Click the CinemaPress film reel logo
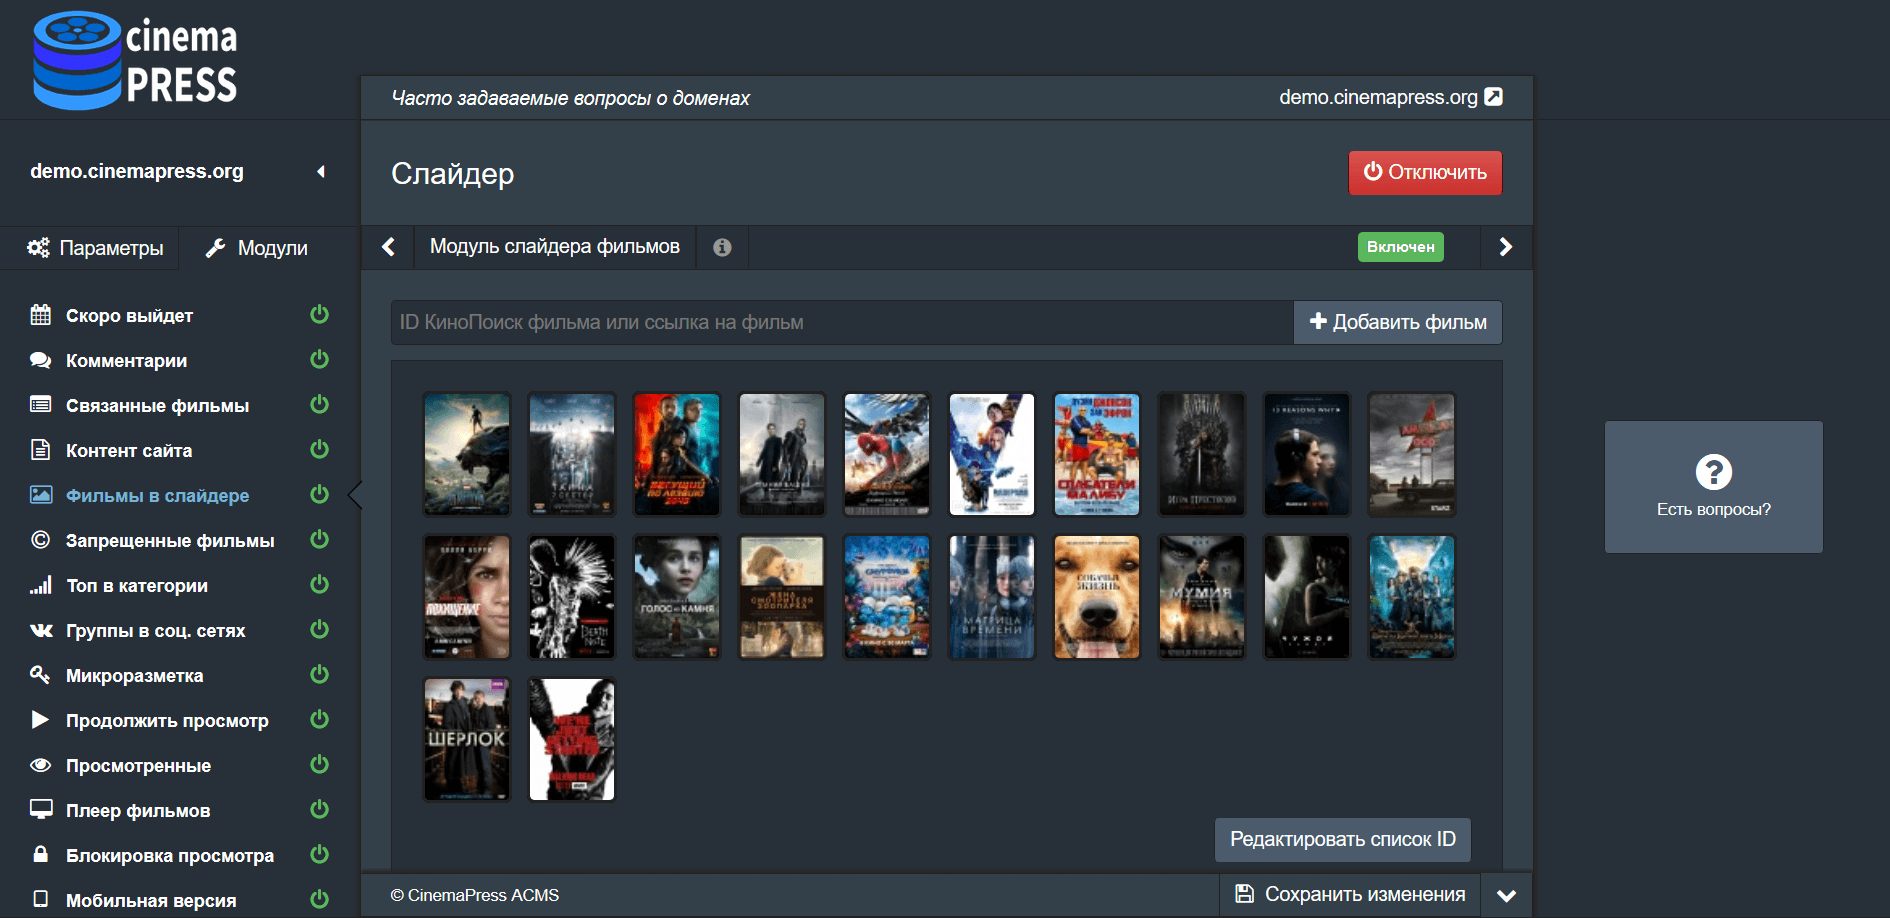The width and height of the screenshot is (1890, 918). point(78,60)
